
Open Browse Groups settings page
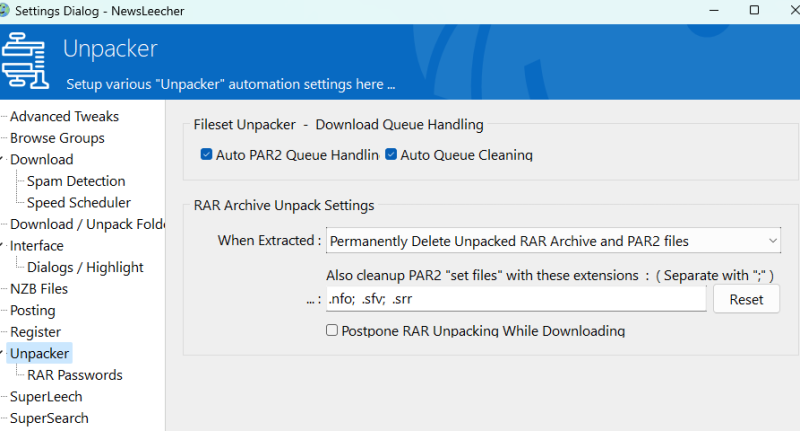click(57, 138)
